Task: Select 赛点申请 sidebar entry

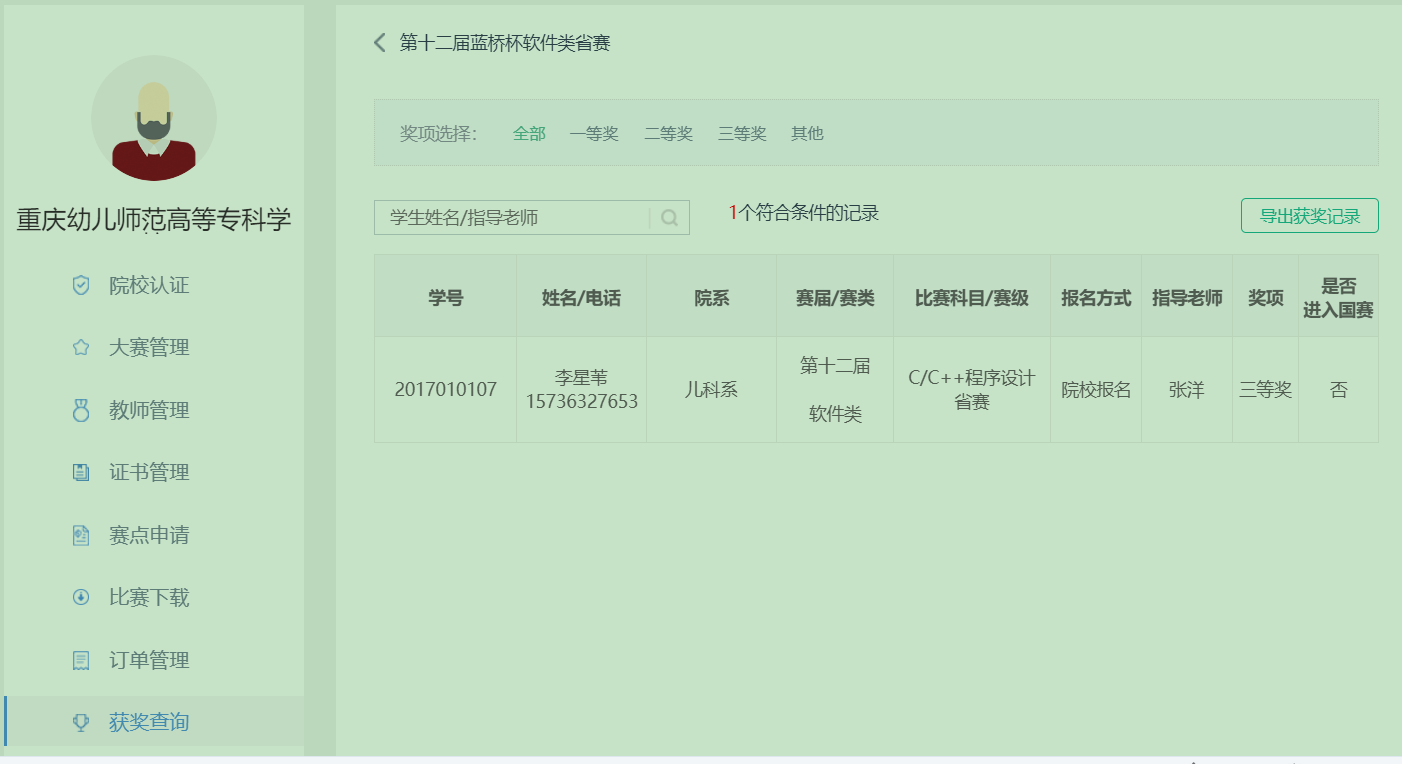Action: (x=149, y=535)
